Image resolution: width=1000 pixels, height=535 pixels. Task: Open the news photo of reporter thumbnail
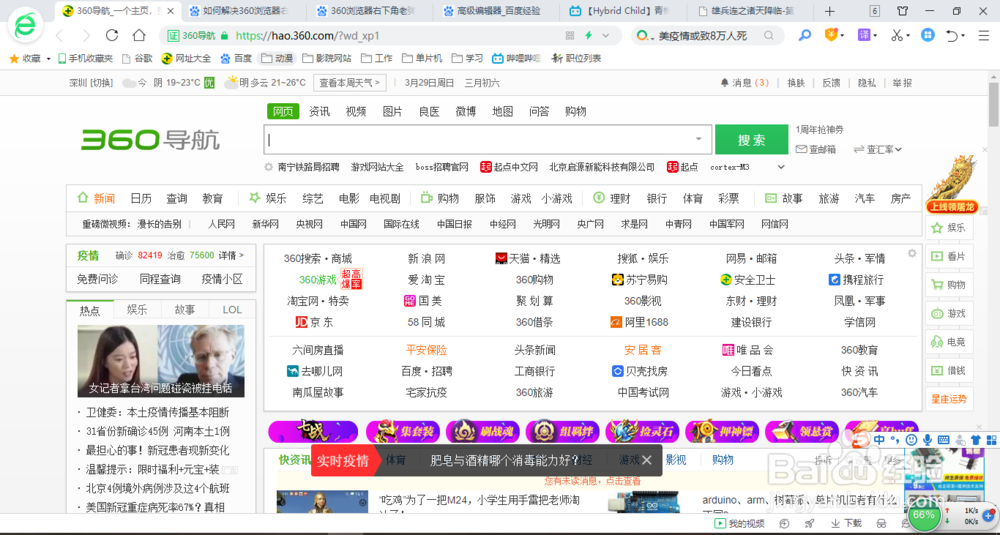[161, 361]
